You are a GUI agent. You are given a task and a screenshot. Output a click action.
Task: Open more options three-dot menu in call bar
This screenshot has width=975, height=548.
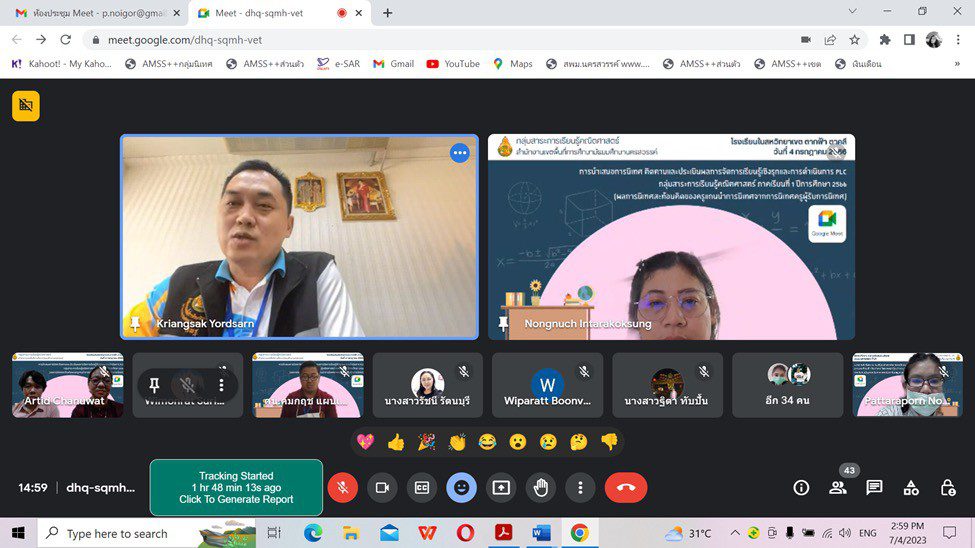pos(580,488)
